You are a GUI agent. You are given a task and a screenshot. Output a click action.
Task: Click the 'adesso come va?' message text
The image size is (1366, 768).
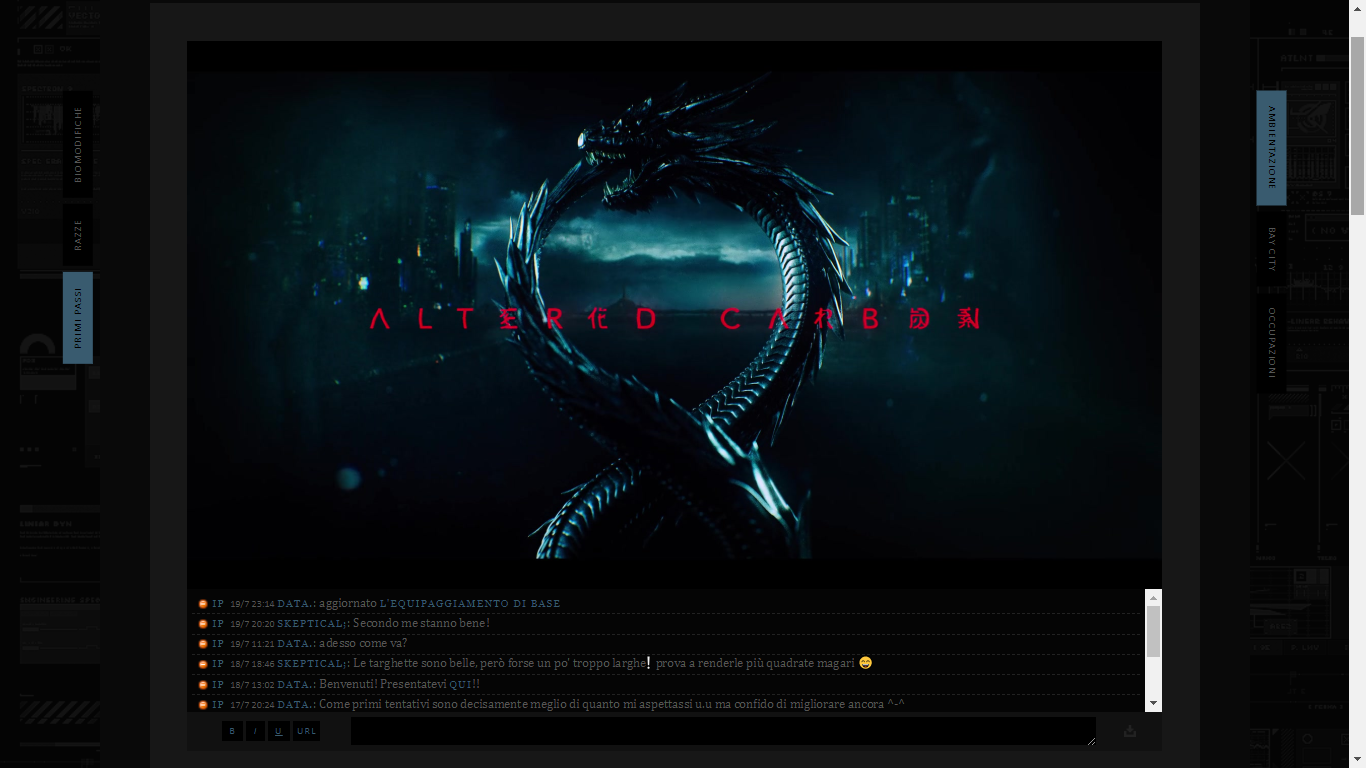point(363,644)
